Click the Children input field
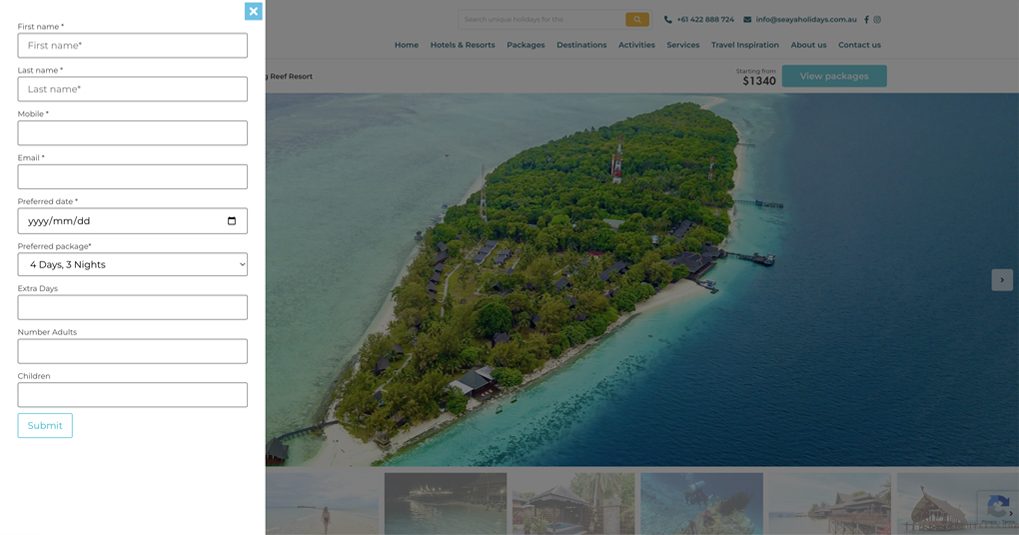Viewport: 1019px width, 535px height. [x=133, y=395]
